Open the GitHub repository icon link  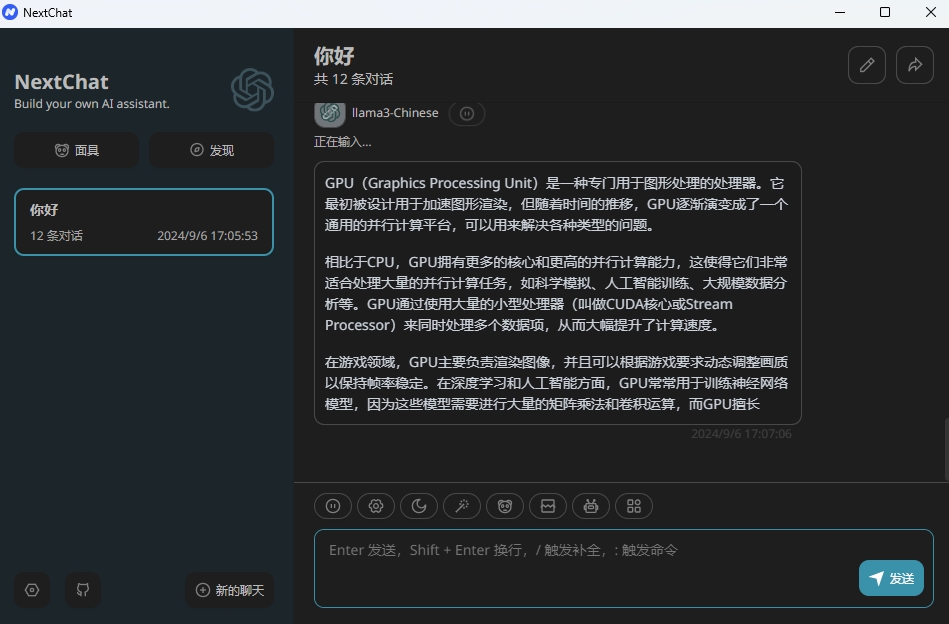click(x=83, y=590)
